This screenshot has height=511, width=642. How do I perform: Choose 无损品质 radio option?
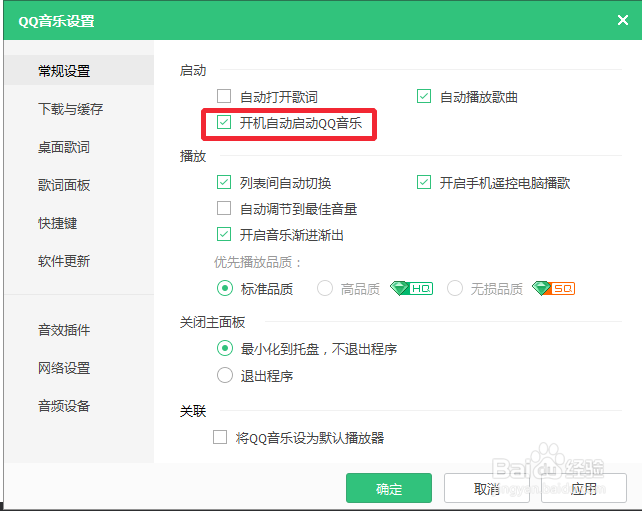pos(455,288)
